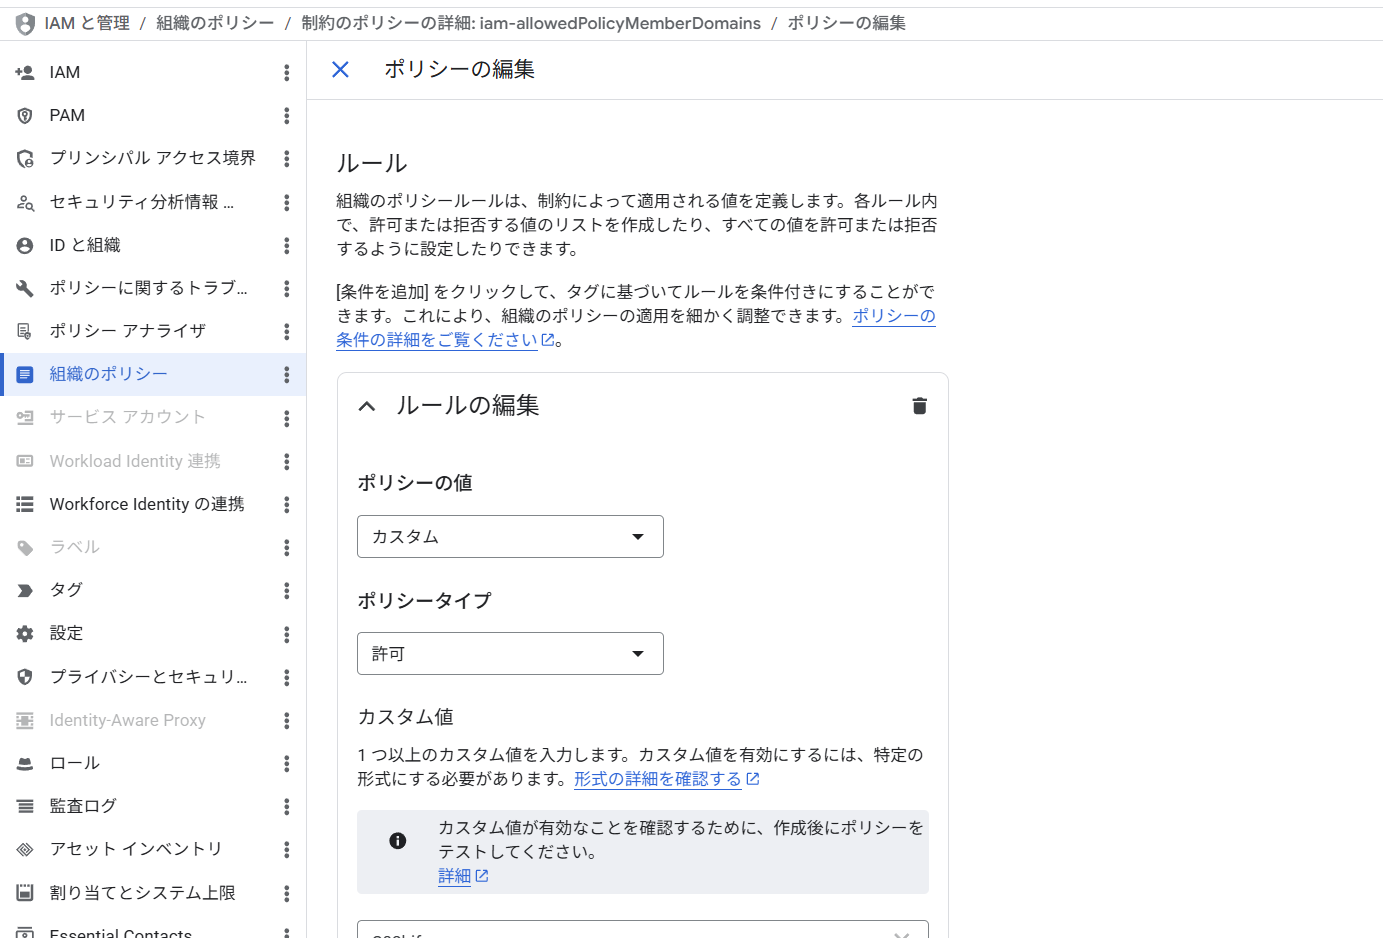Open アセット インベントリ sidebar item

[x=135, y=849]
